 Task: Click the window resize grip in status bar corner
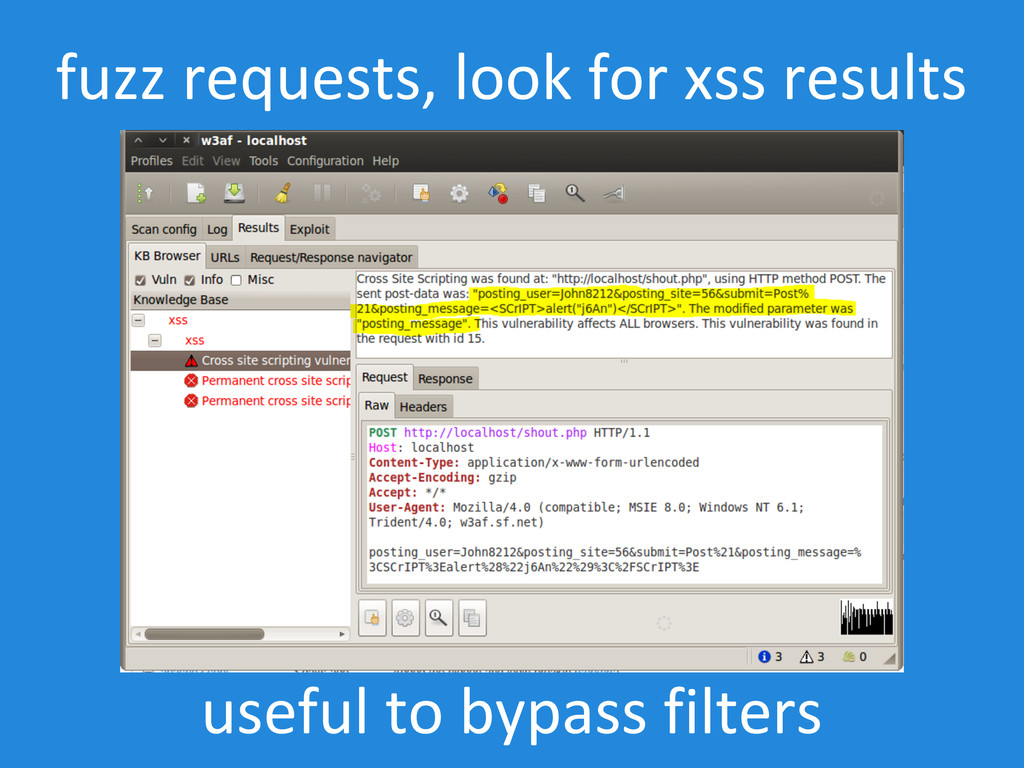(x=889, y=658)
